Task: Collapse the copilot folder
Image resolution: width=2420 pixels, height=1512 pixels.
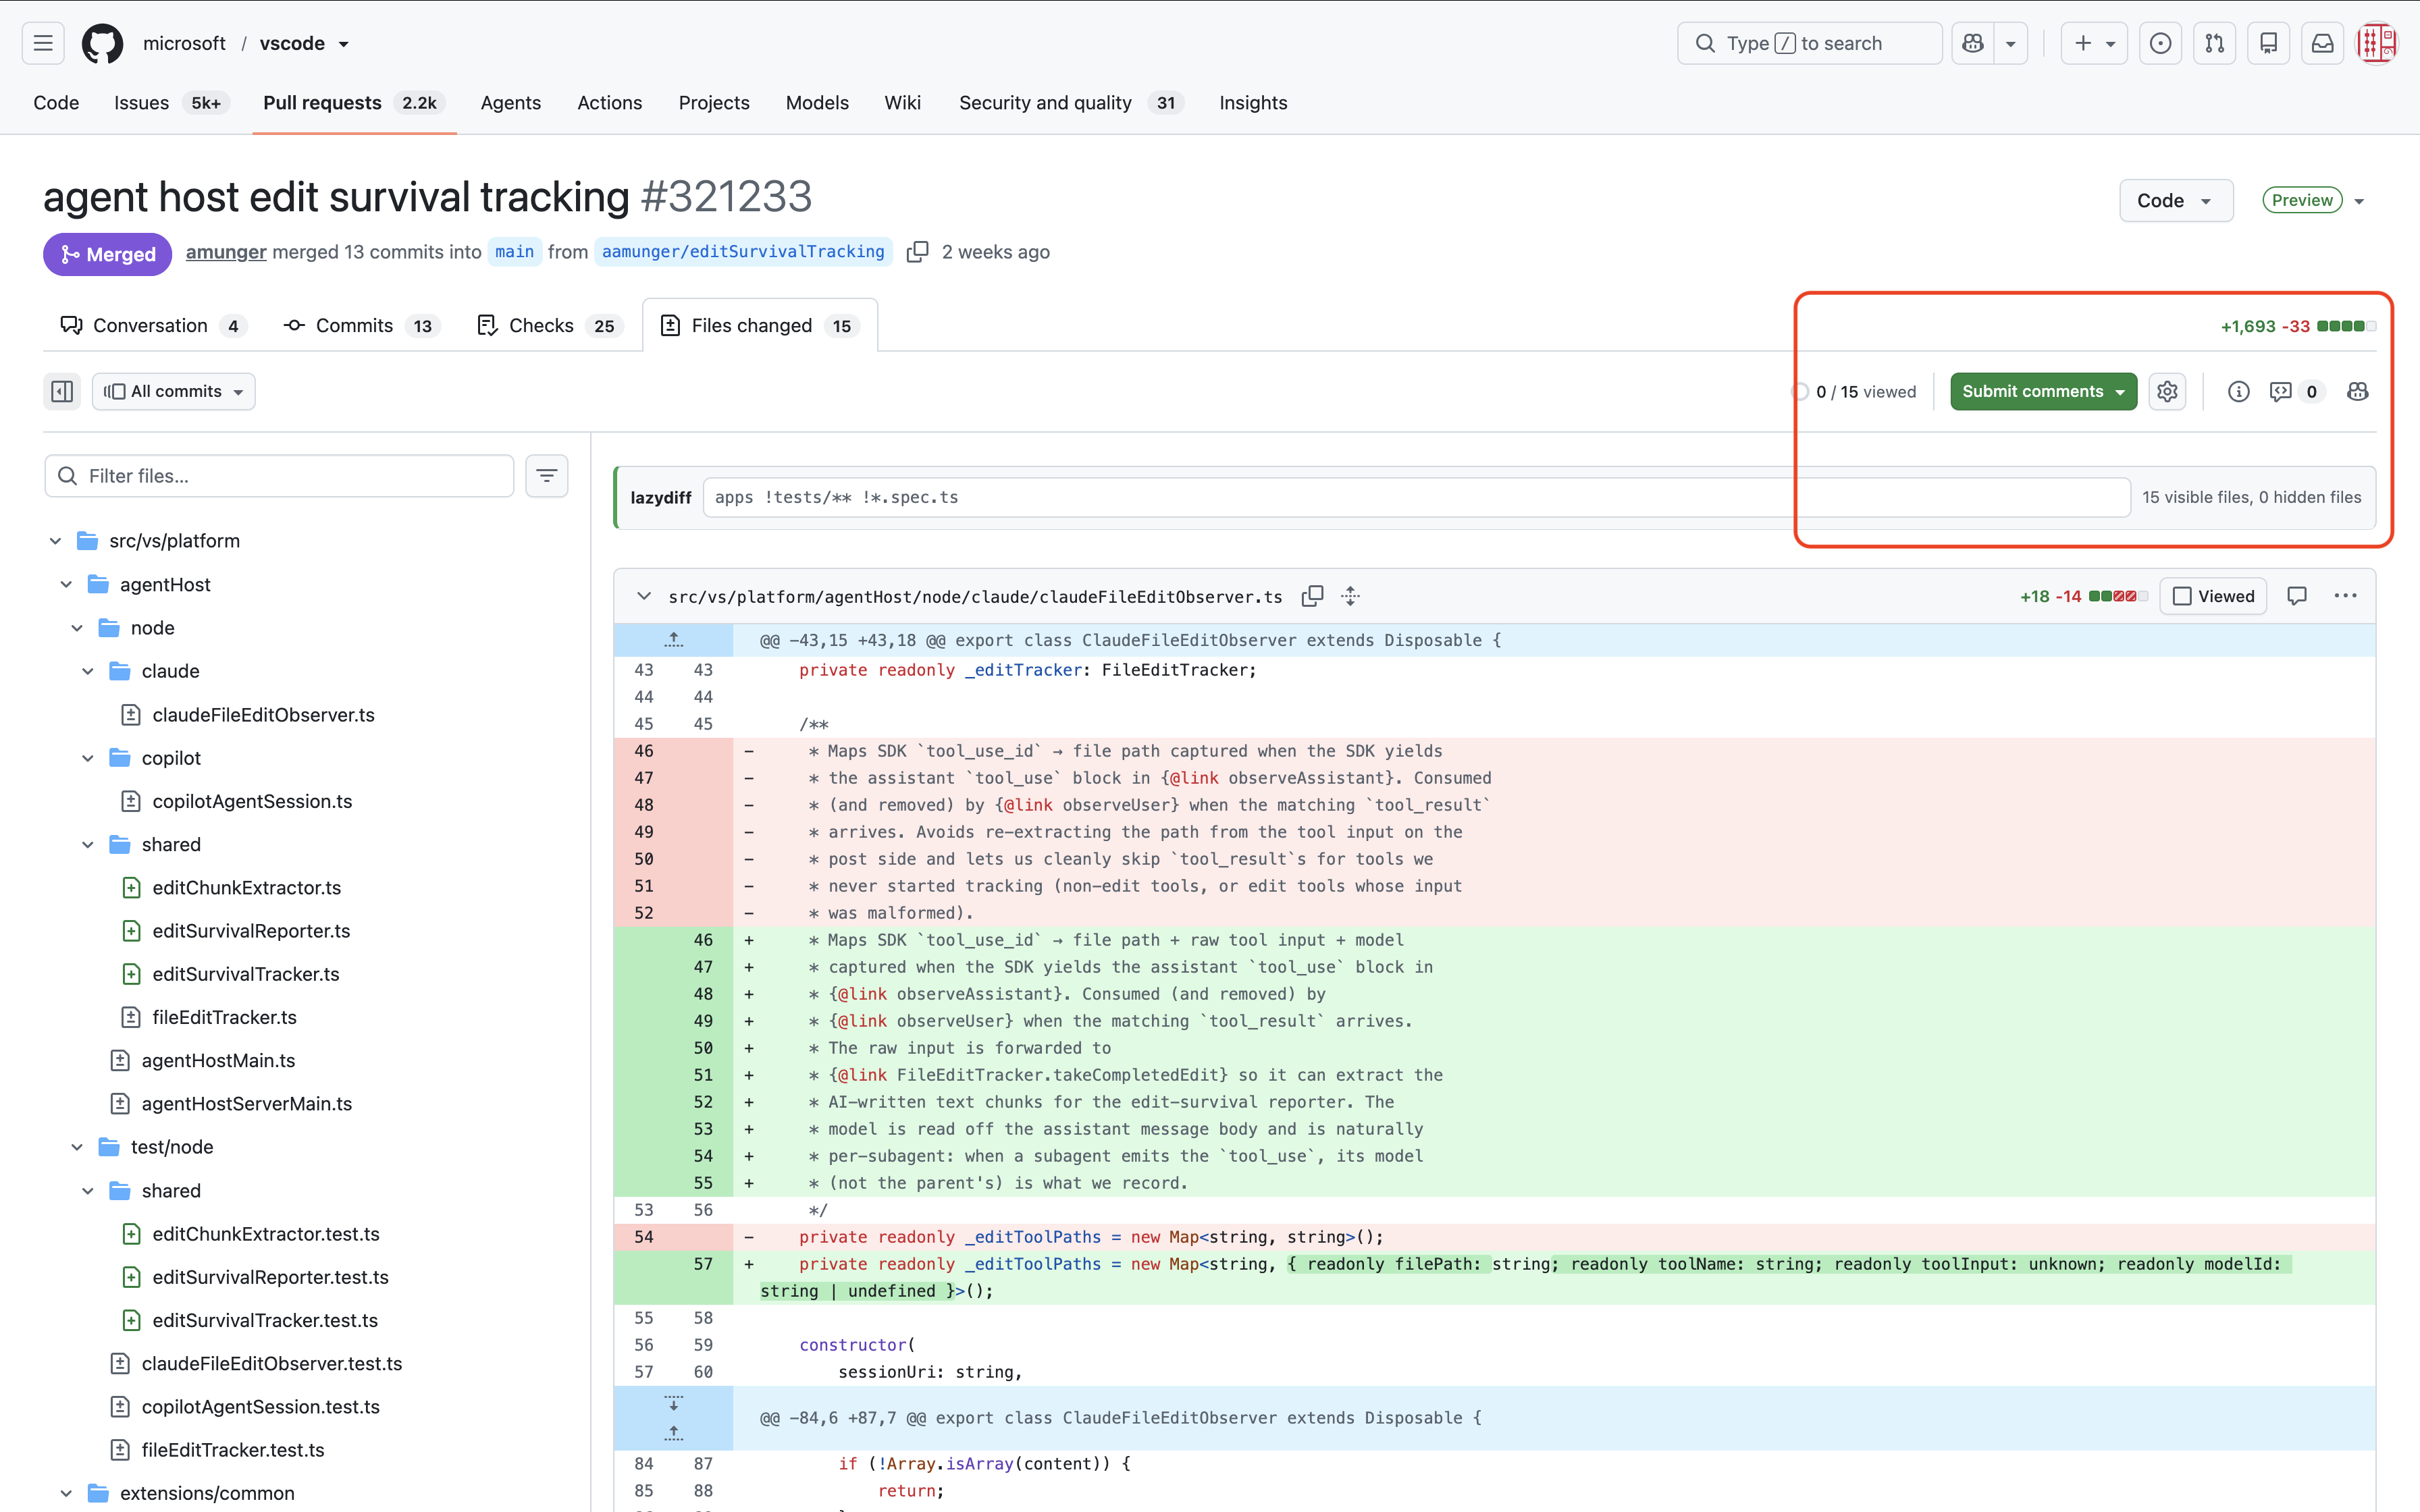Action: coord(88,758)
